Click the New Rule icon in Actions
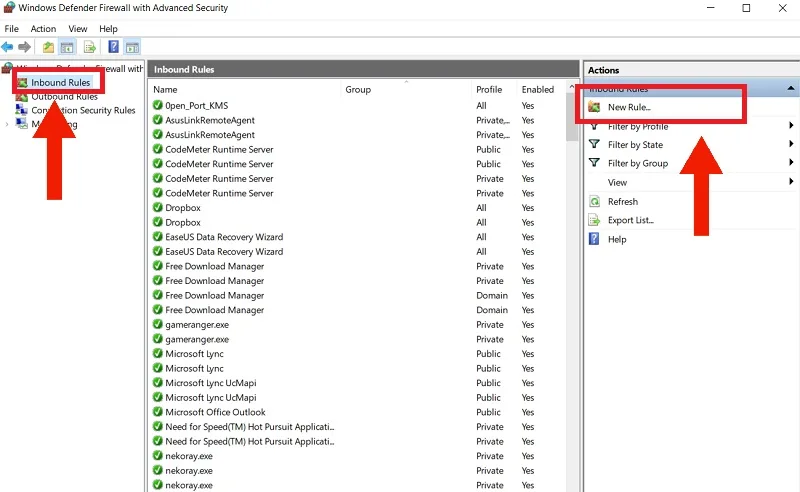The width and height of the screenshot is (800, 492). tap(594, 107)
